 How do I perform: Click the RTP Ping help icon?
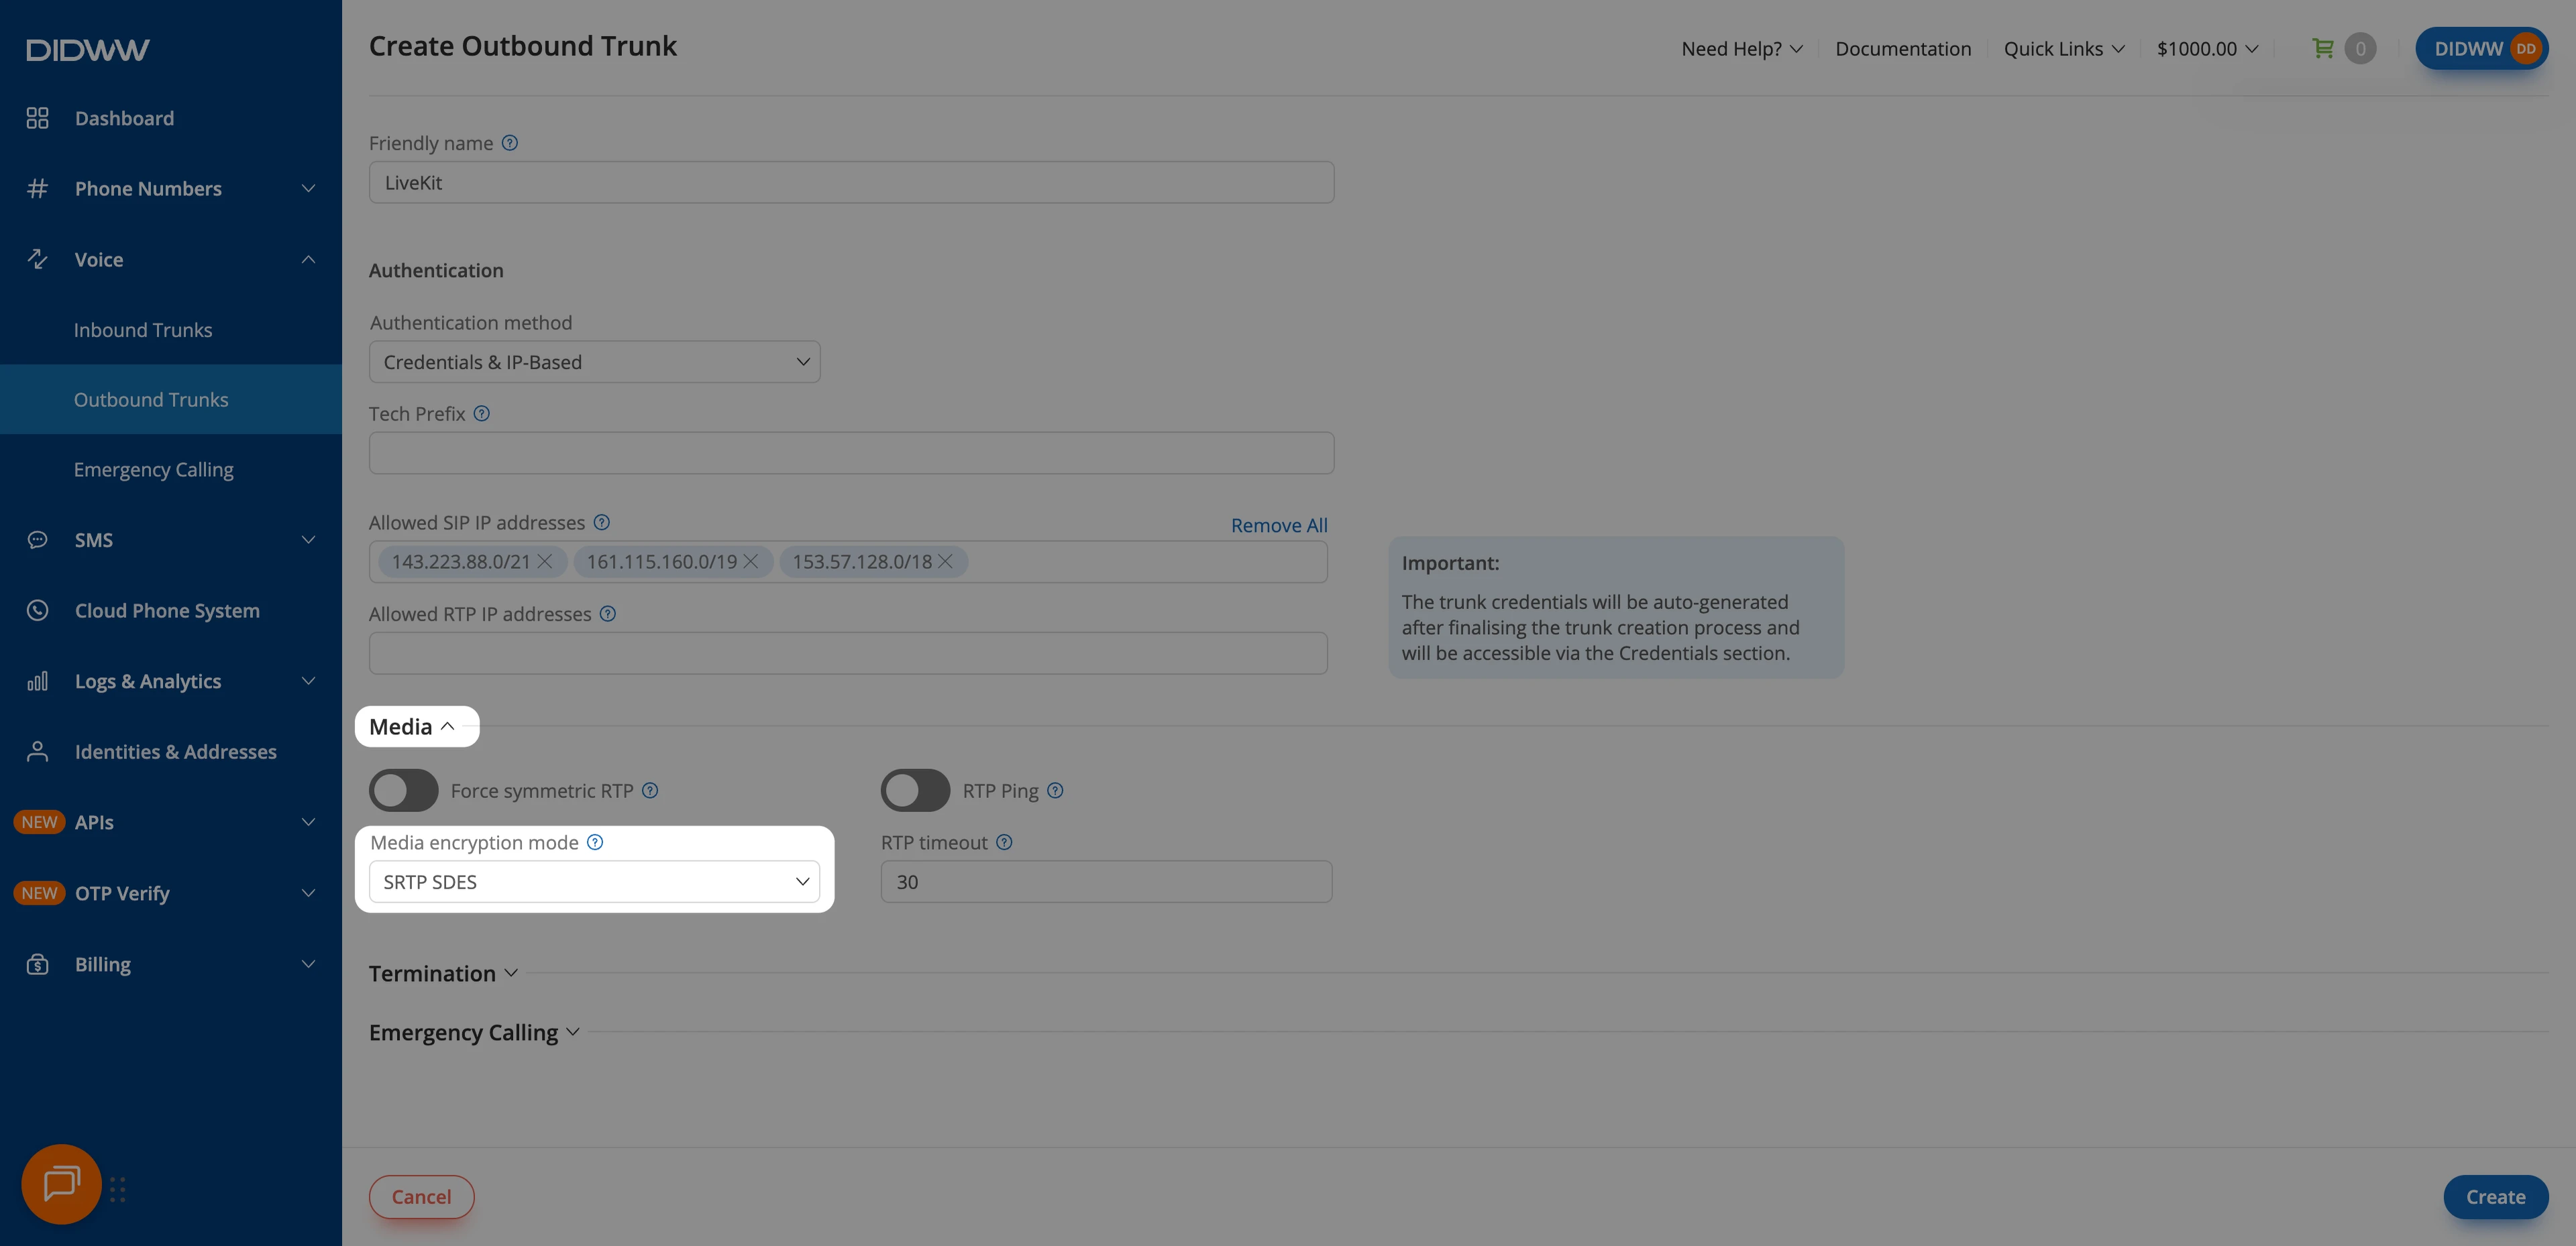(1055, 790)
